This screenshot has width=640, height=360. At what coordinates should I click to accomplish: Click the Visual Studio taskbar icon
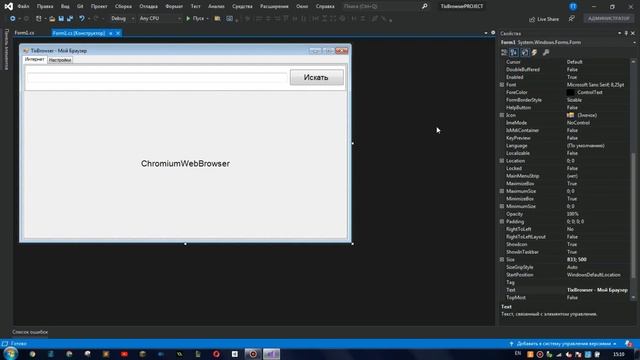pos(271,354)
